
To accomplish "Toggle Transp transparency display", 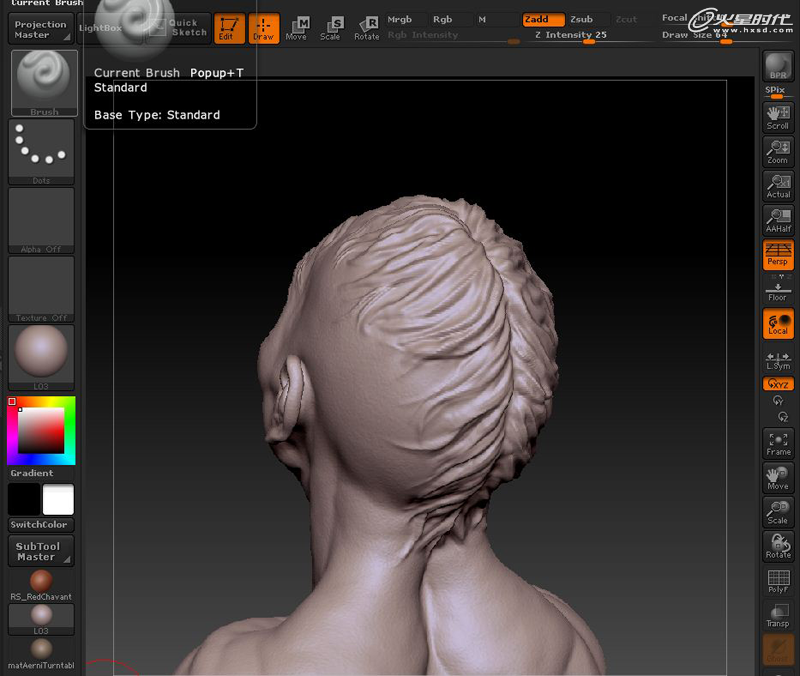I will [778, 616].
